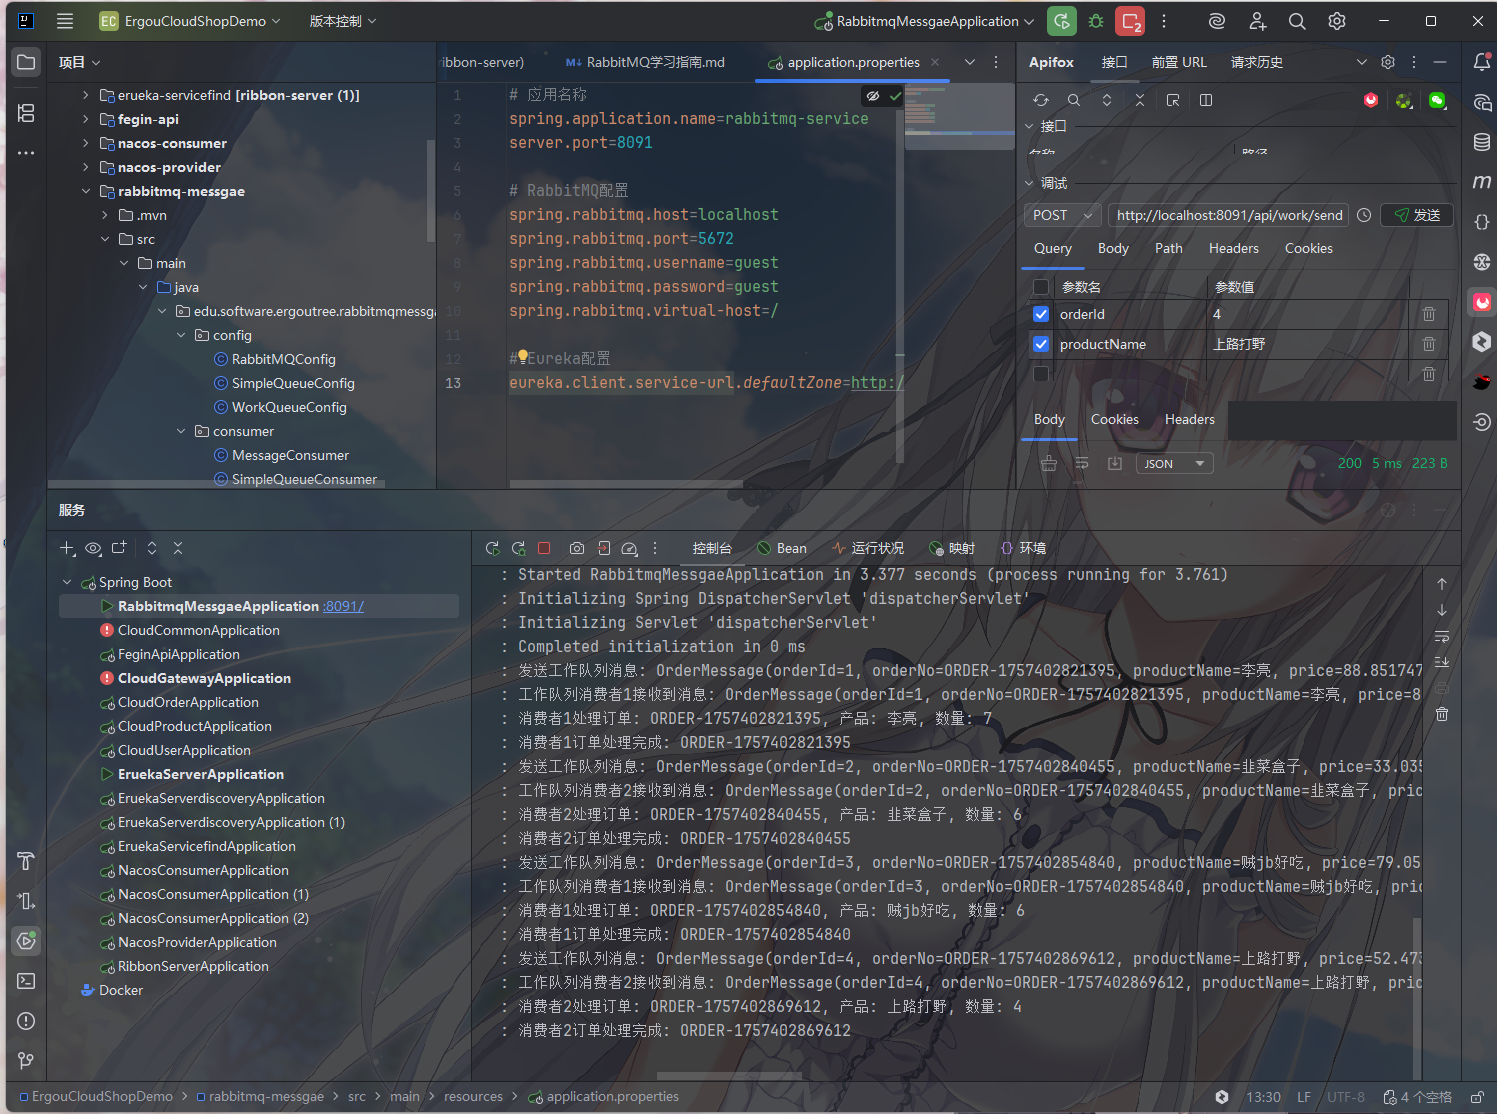Open the :8091/ link of RabbitmqMessgaeApplication
The image size is (1497, 1114).
pyautogui.click(x=343, y=606)
